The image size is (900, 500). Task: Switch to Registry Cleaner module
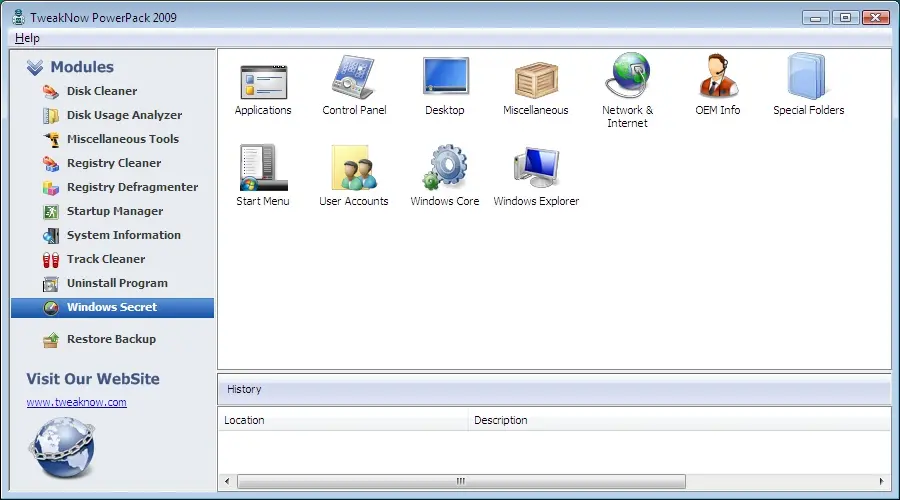[113, 163]
